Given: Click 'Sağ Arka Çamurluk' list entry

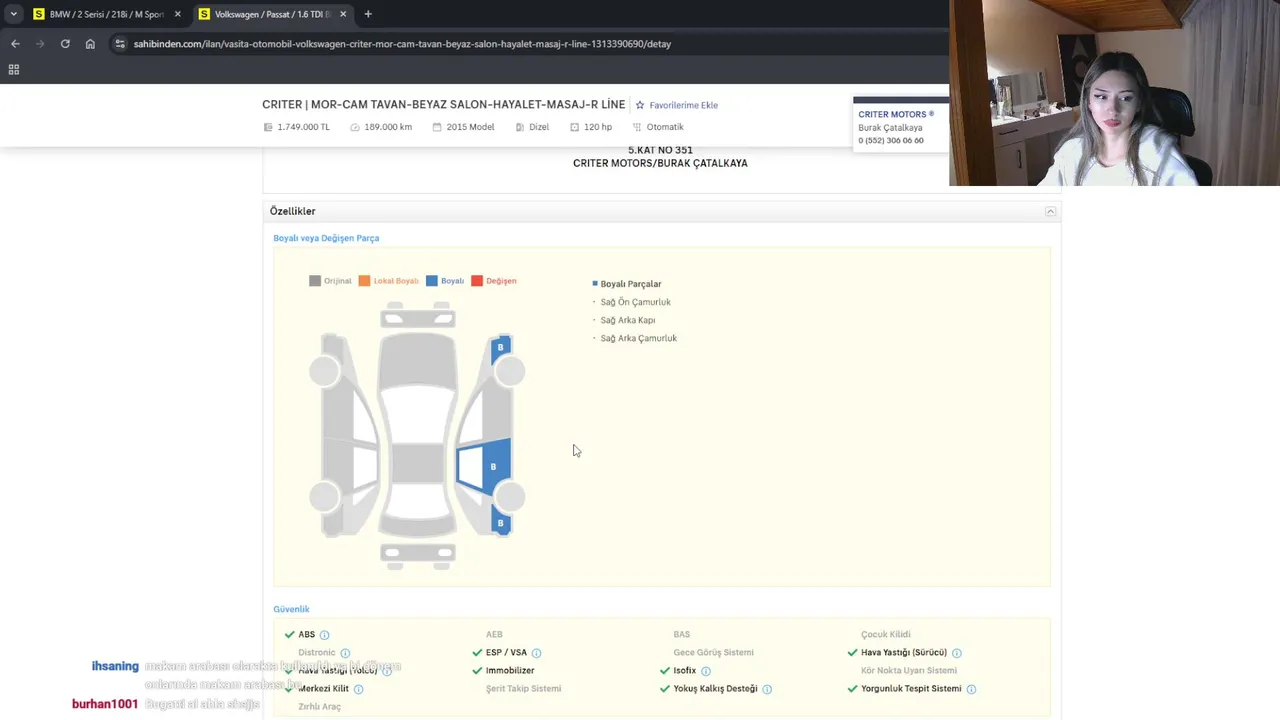Looking at the screenshot, I should pos(638,338).
